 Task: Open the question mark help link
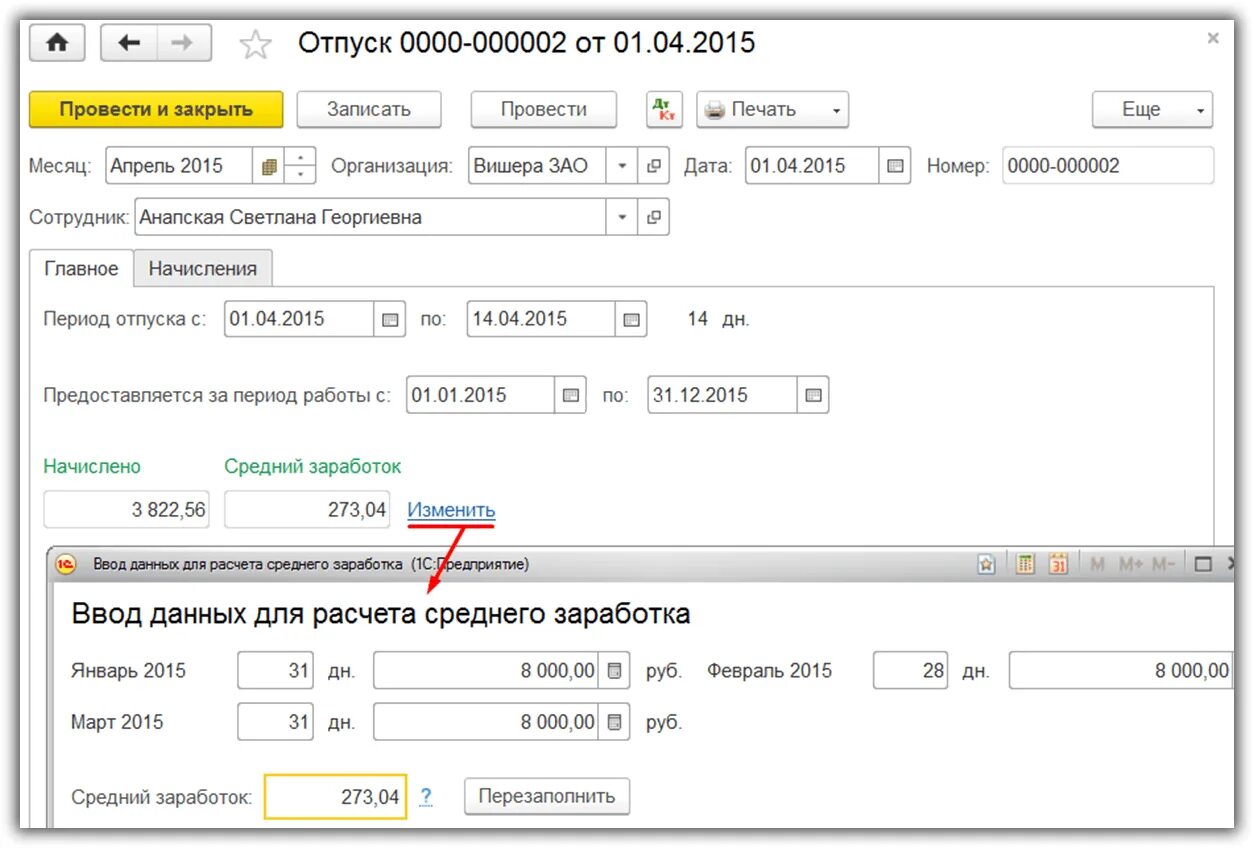click(x=426, y=797)
